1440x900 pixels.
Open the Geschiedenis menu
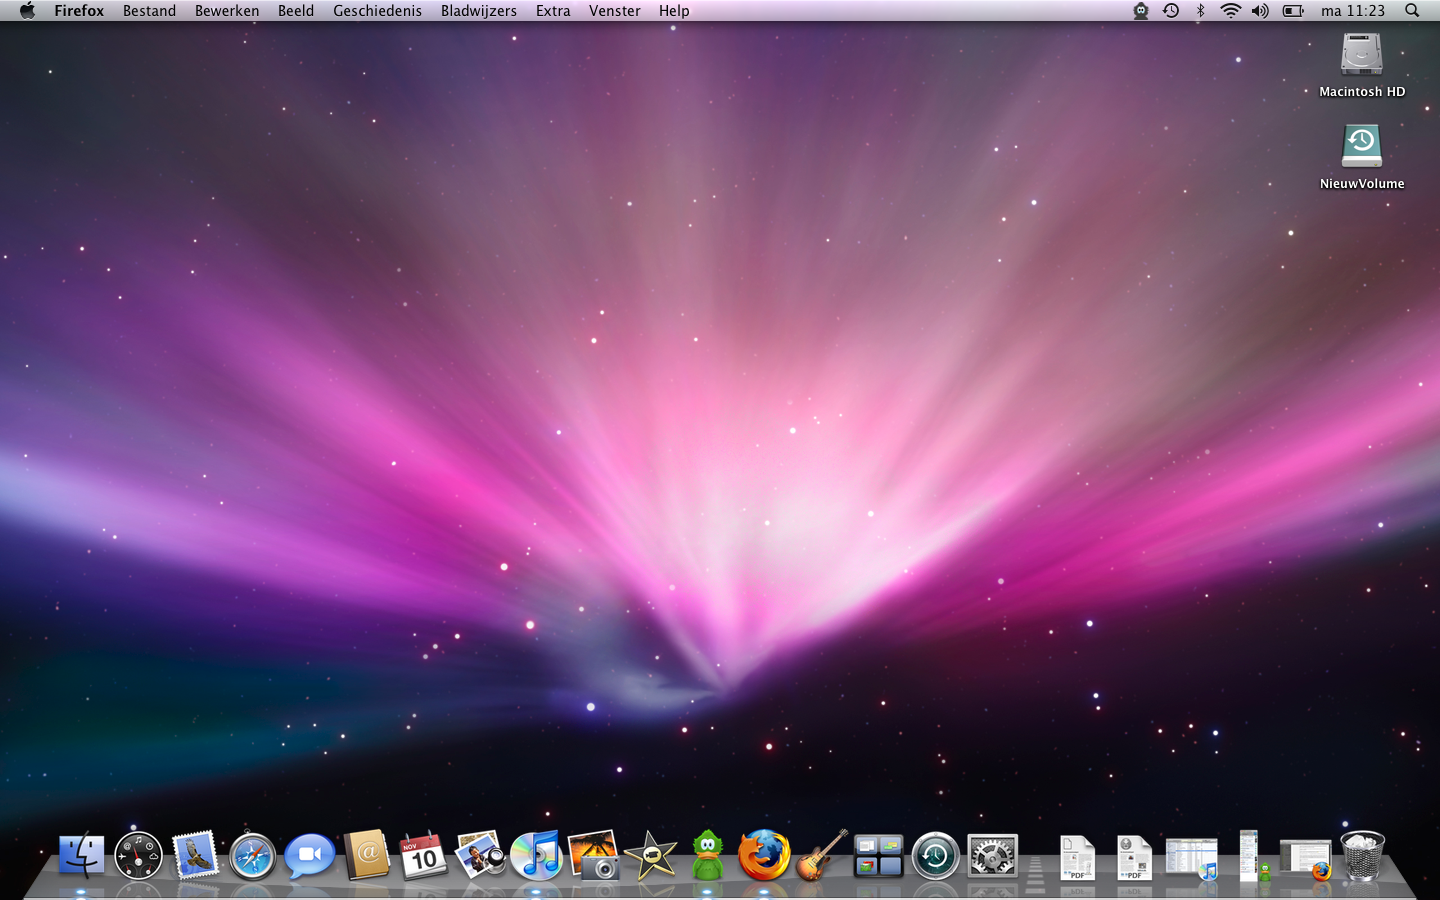(377, 11)
